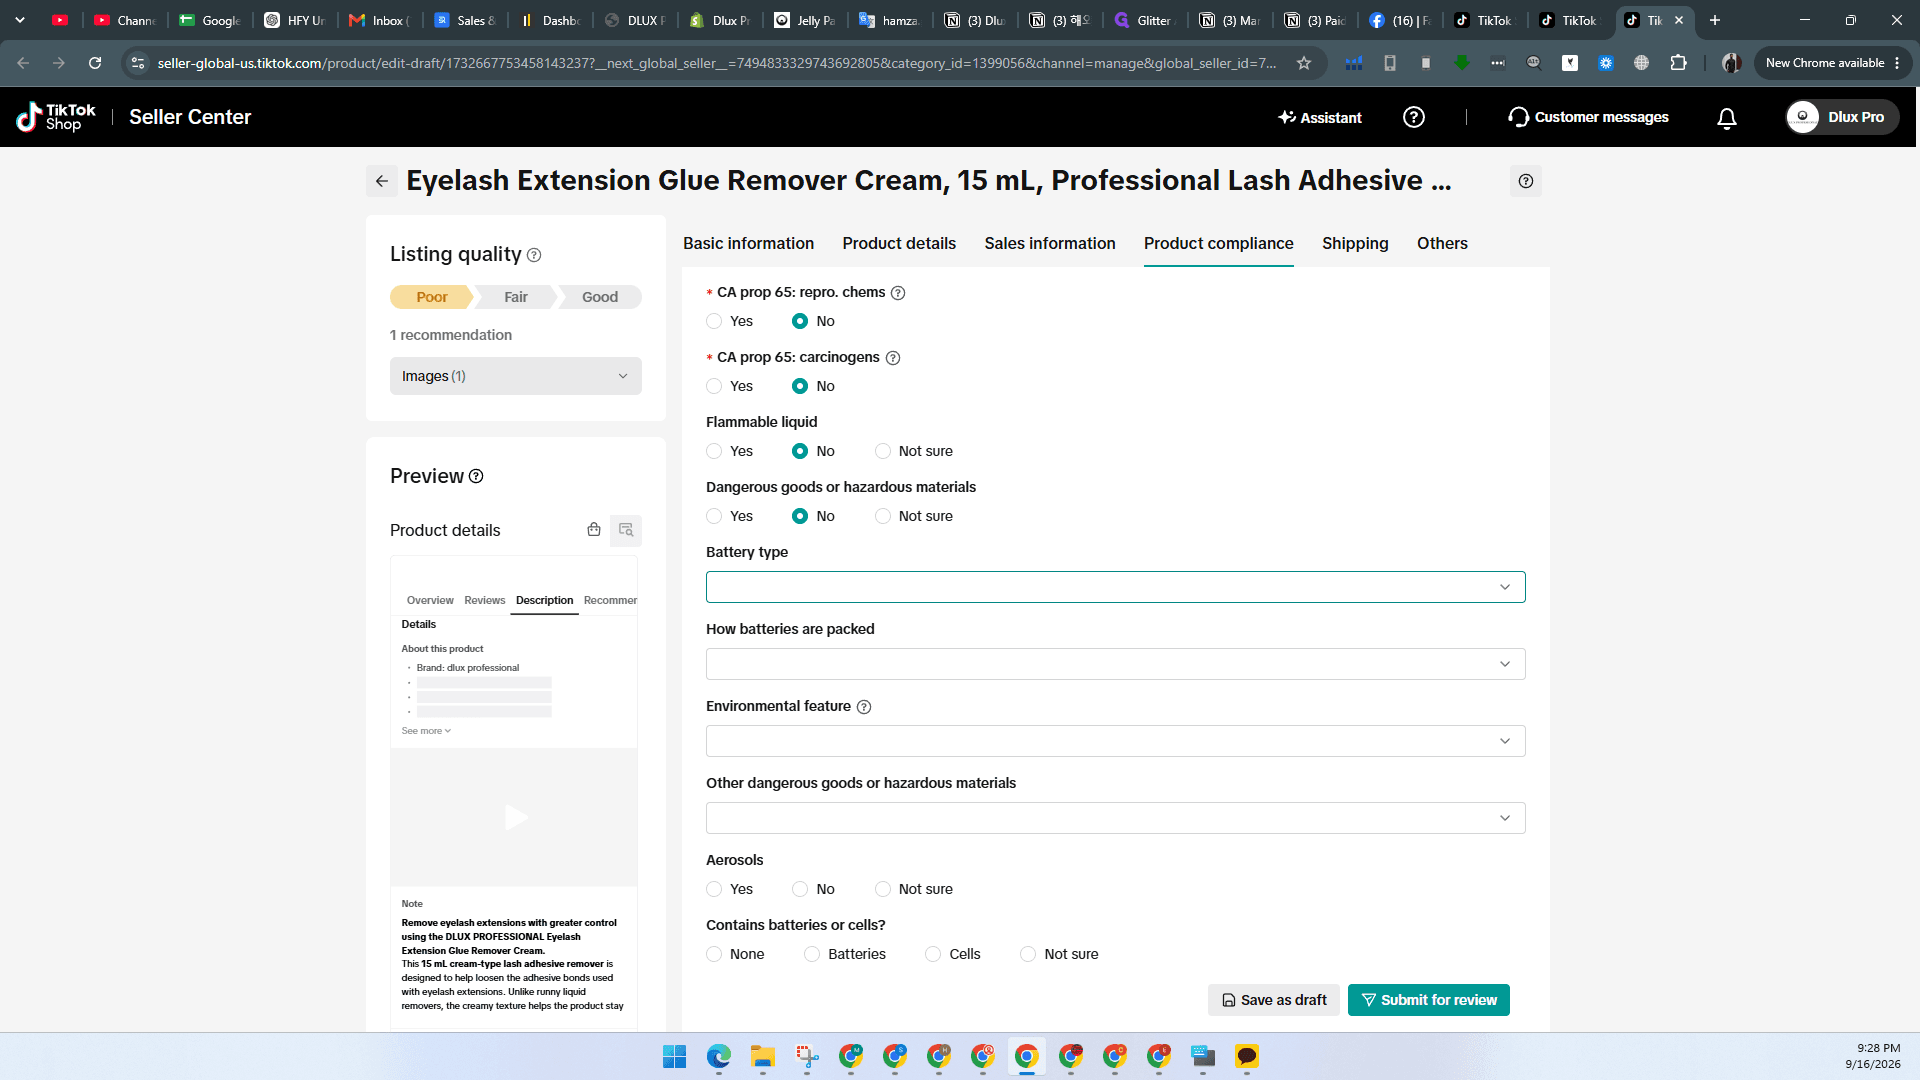Click the shopping bag preview icon
Viewport: 1920px width, 1080px height.
click(594, 530)
